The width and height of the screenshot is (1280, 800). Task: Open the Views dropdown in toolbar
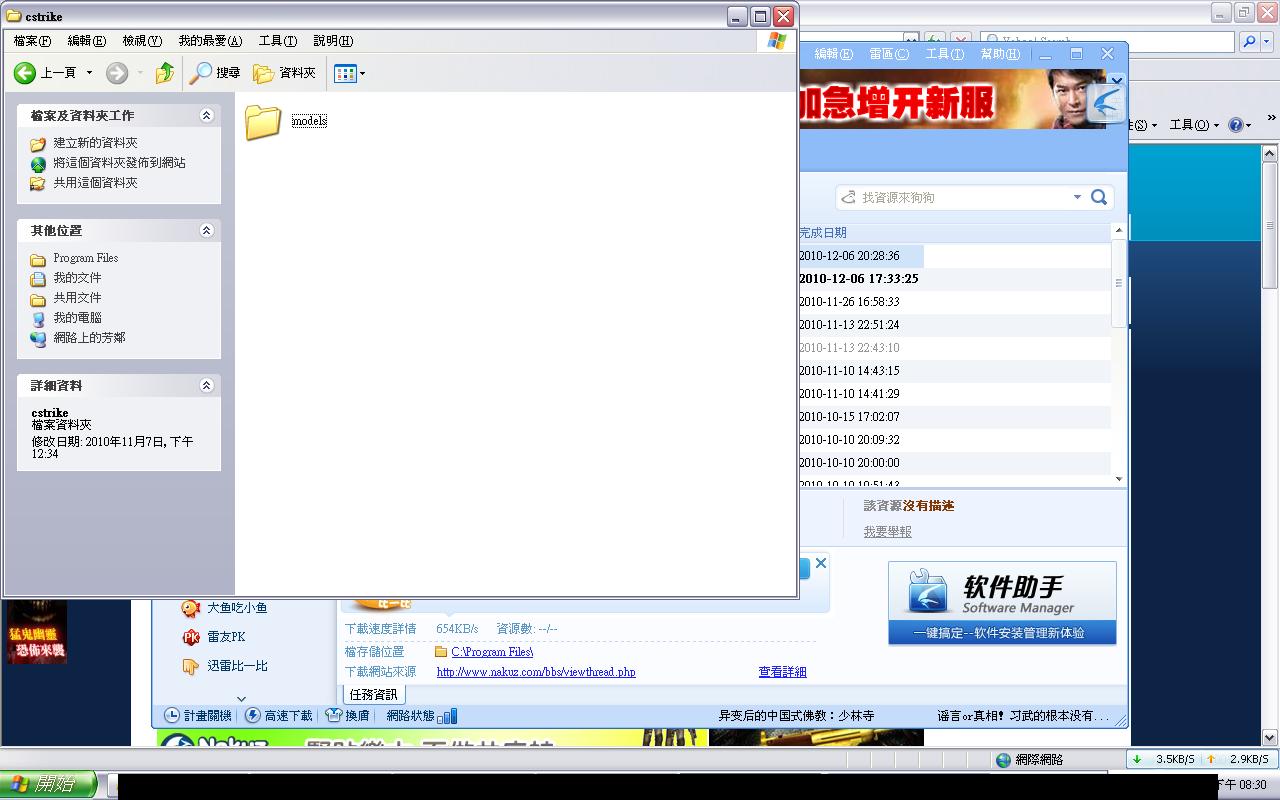click(349, 73)
